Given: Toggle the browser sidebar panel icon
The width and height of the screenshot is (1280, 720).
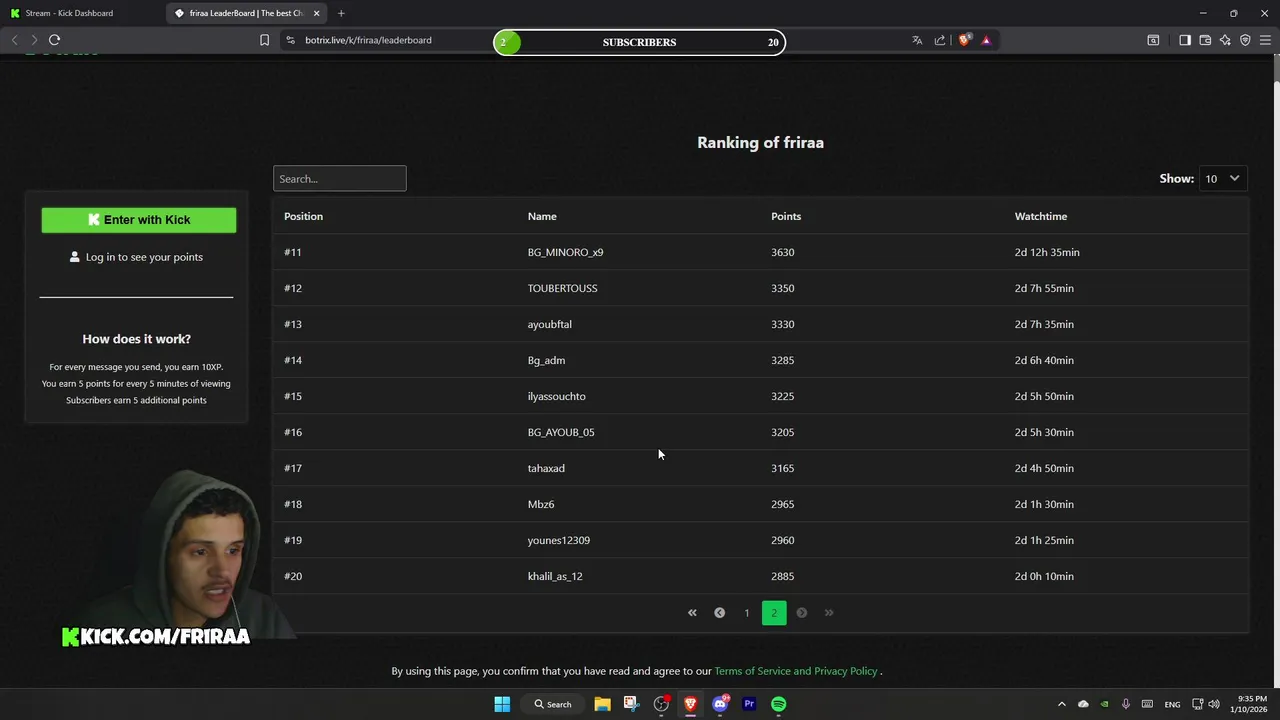Looking at the screenshot, I should tap(1185, 40).
